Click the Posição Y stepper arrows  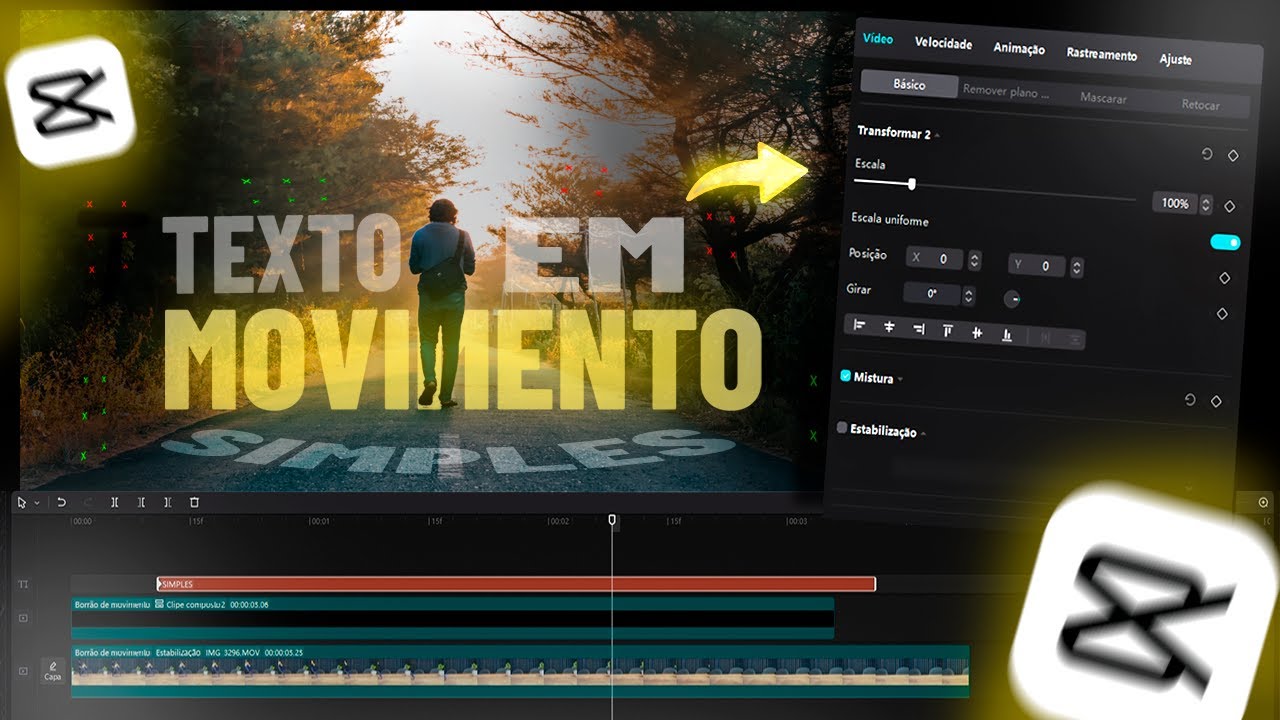point(1076,267)
